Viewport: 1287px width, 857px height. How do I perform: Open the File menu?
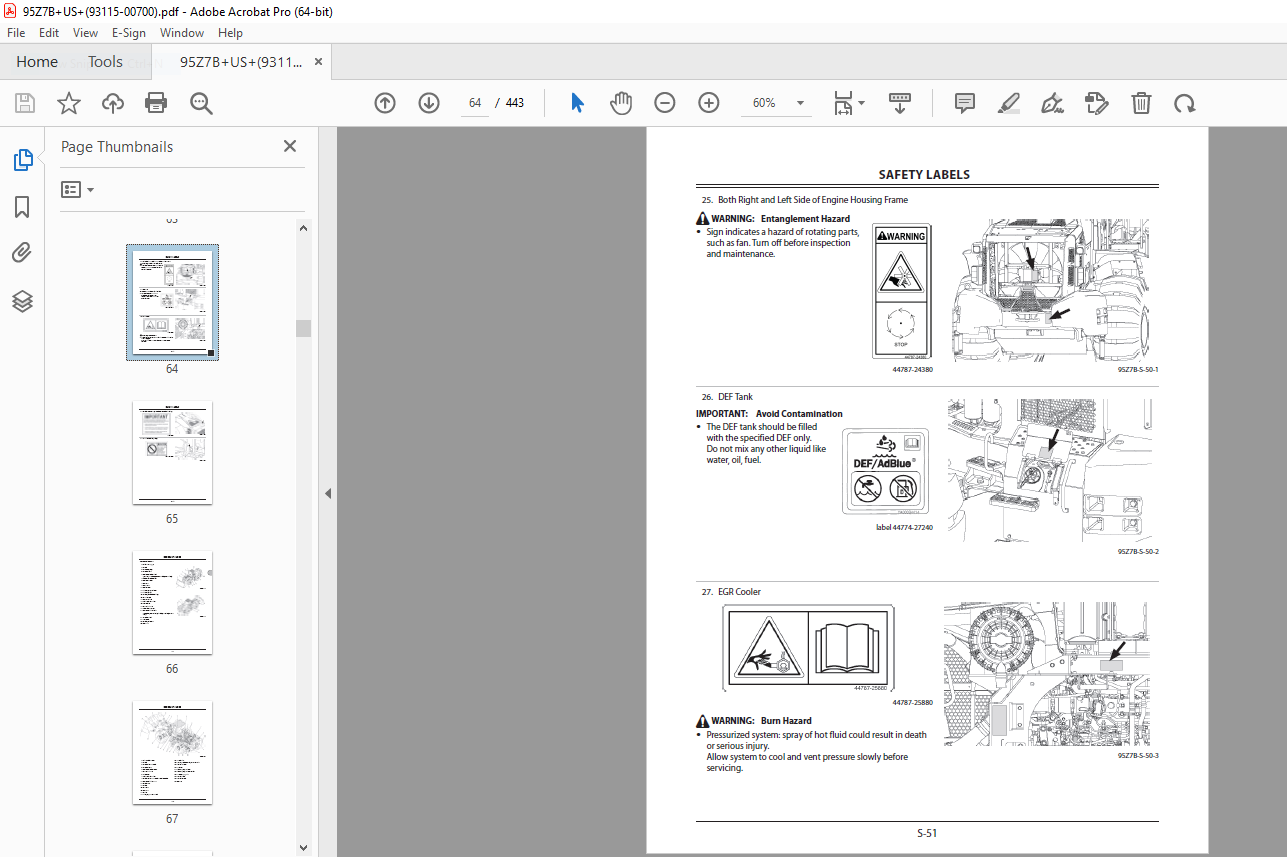pos(16,32)
